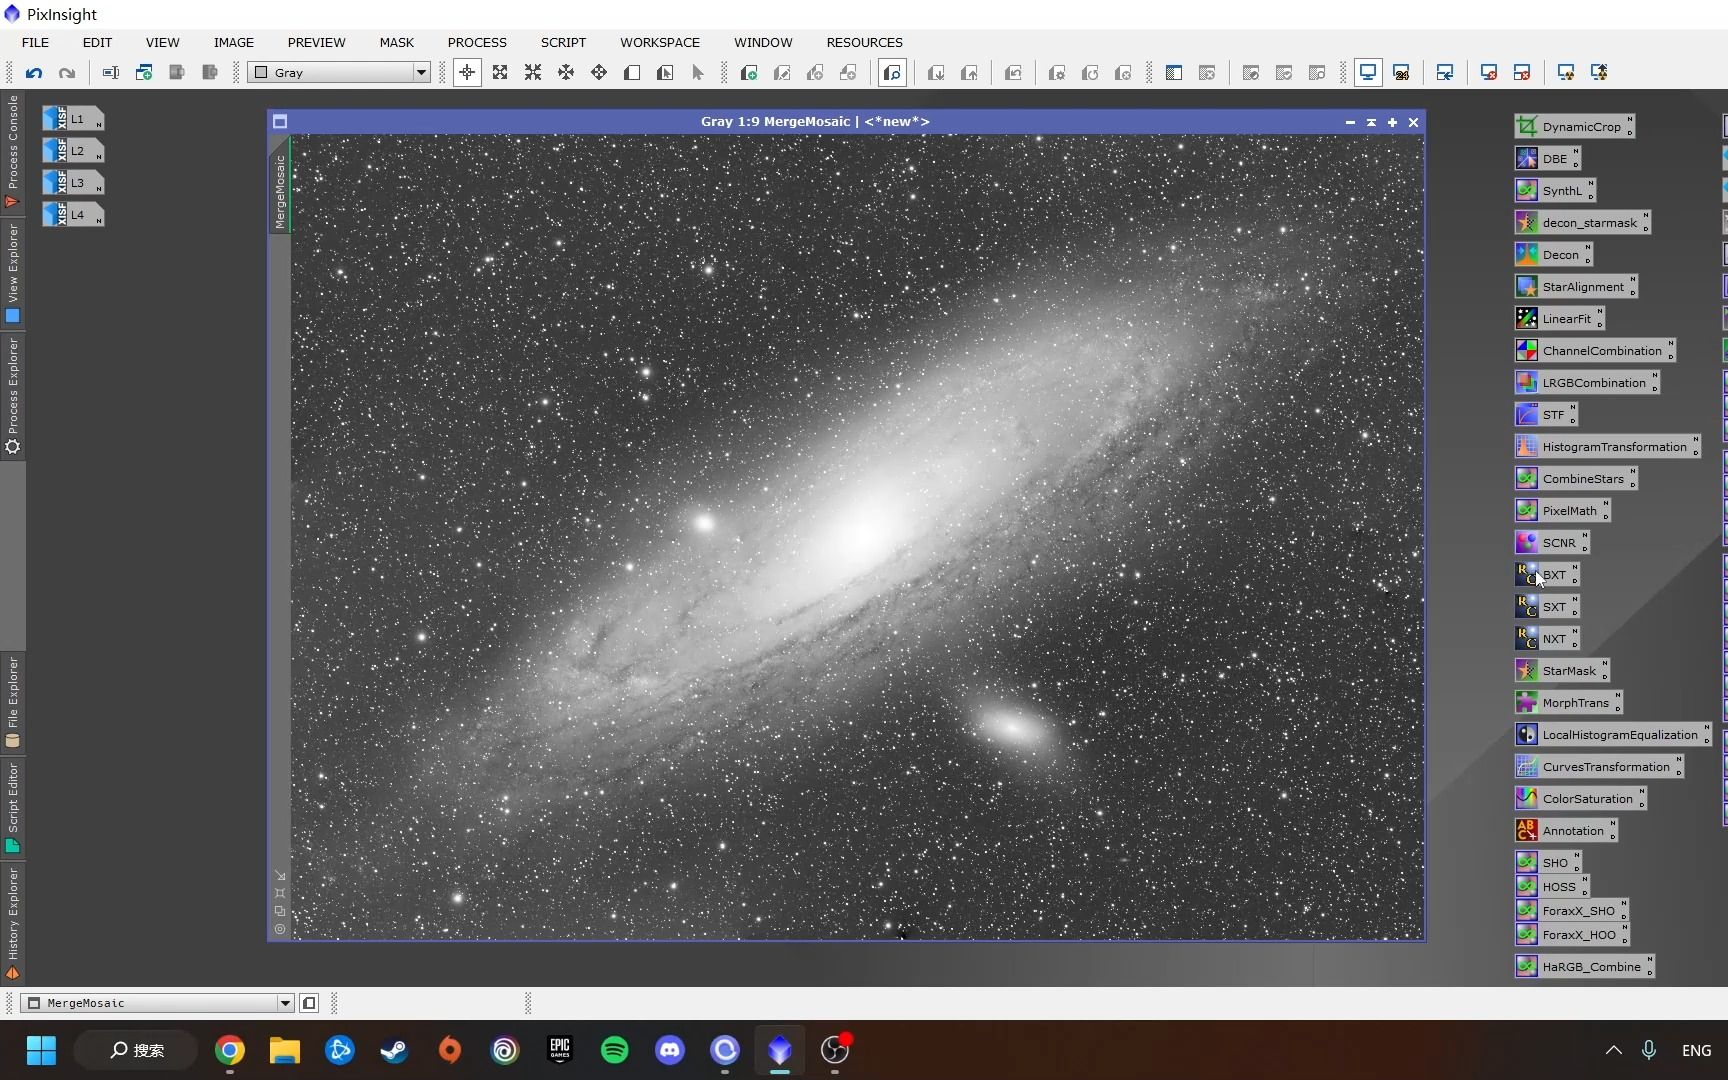Select the L3 XISF image icon
Image resolution: width=1728 pixels, height=1080 pixels.
coord(73,183)
